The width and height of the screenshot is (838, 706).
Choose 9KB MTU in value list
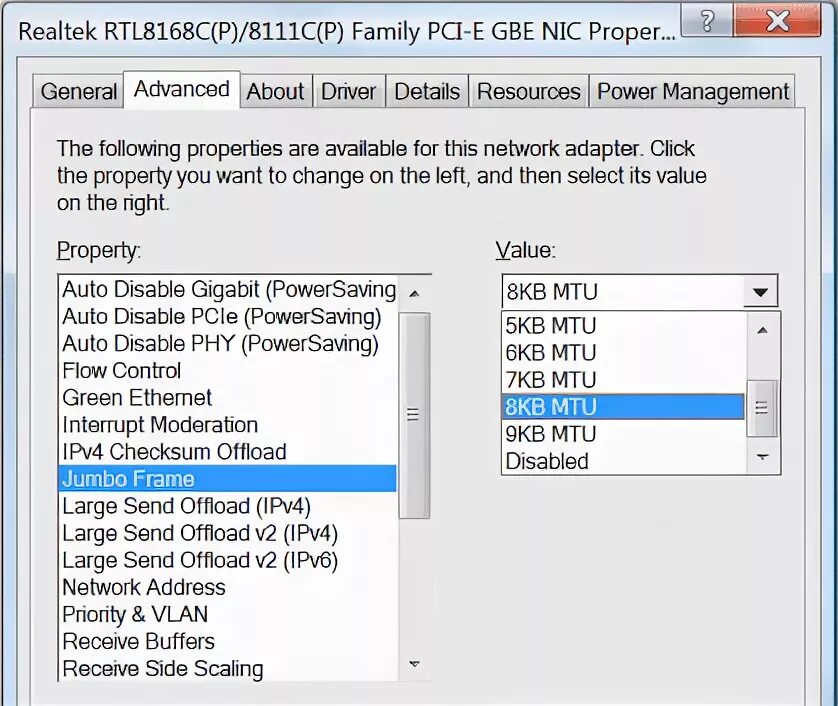tap(623, 434)
